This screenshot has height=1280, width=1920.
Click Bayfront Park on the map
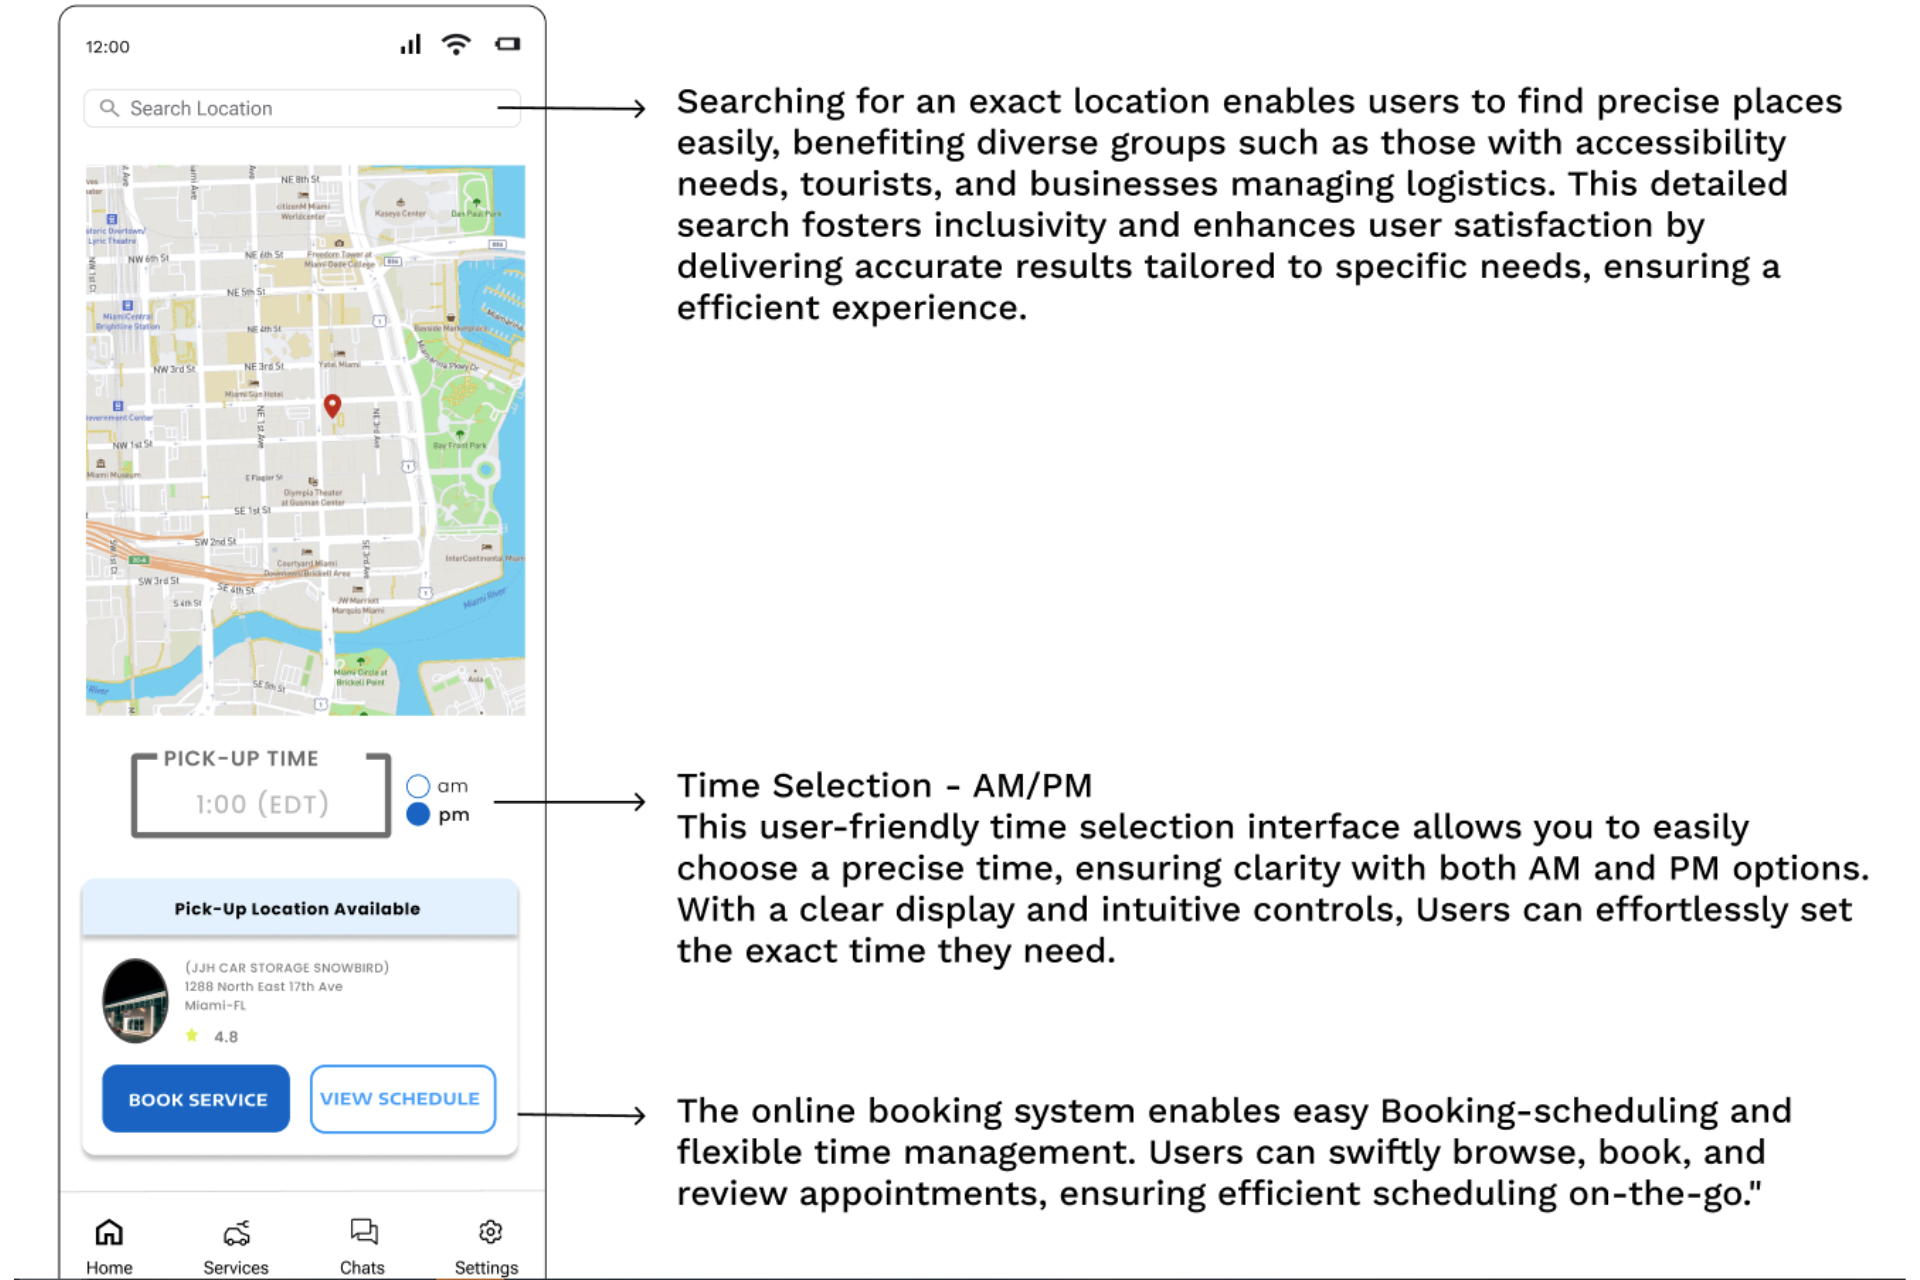460,440
